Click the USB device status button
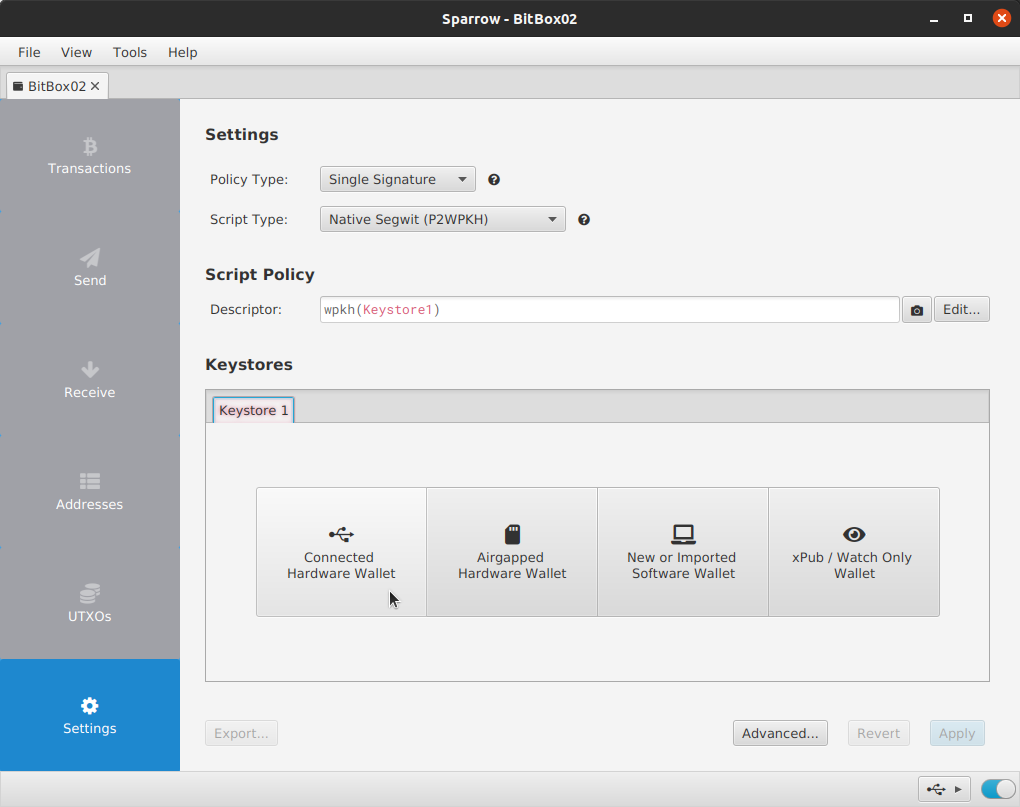Image resolution: width=1020 pixels, height=807 pixels. [944, 789]
